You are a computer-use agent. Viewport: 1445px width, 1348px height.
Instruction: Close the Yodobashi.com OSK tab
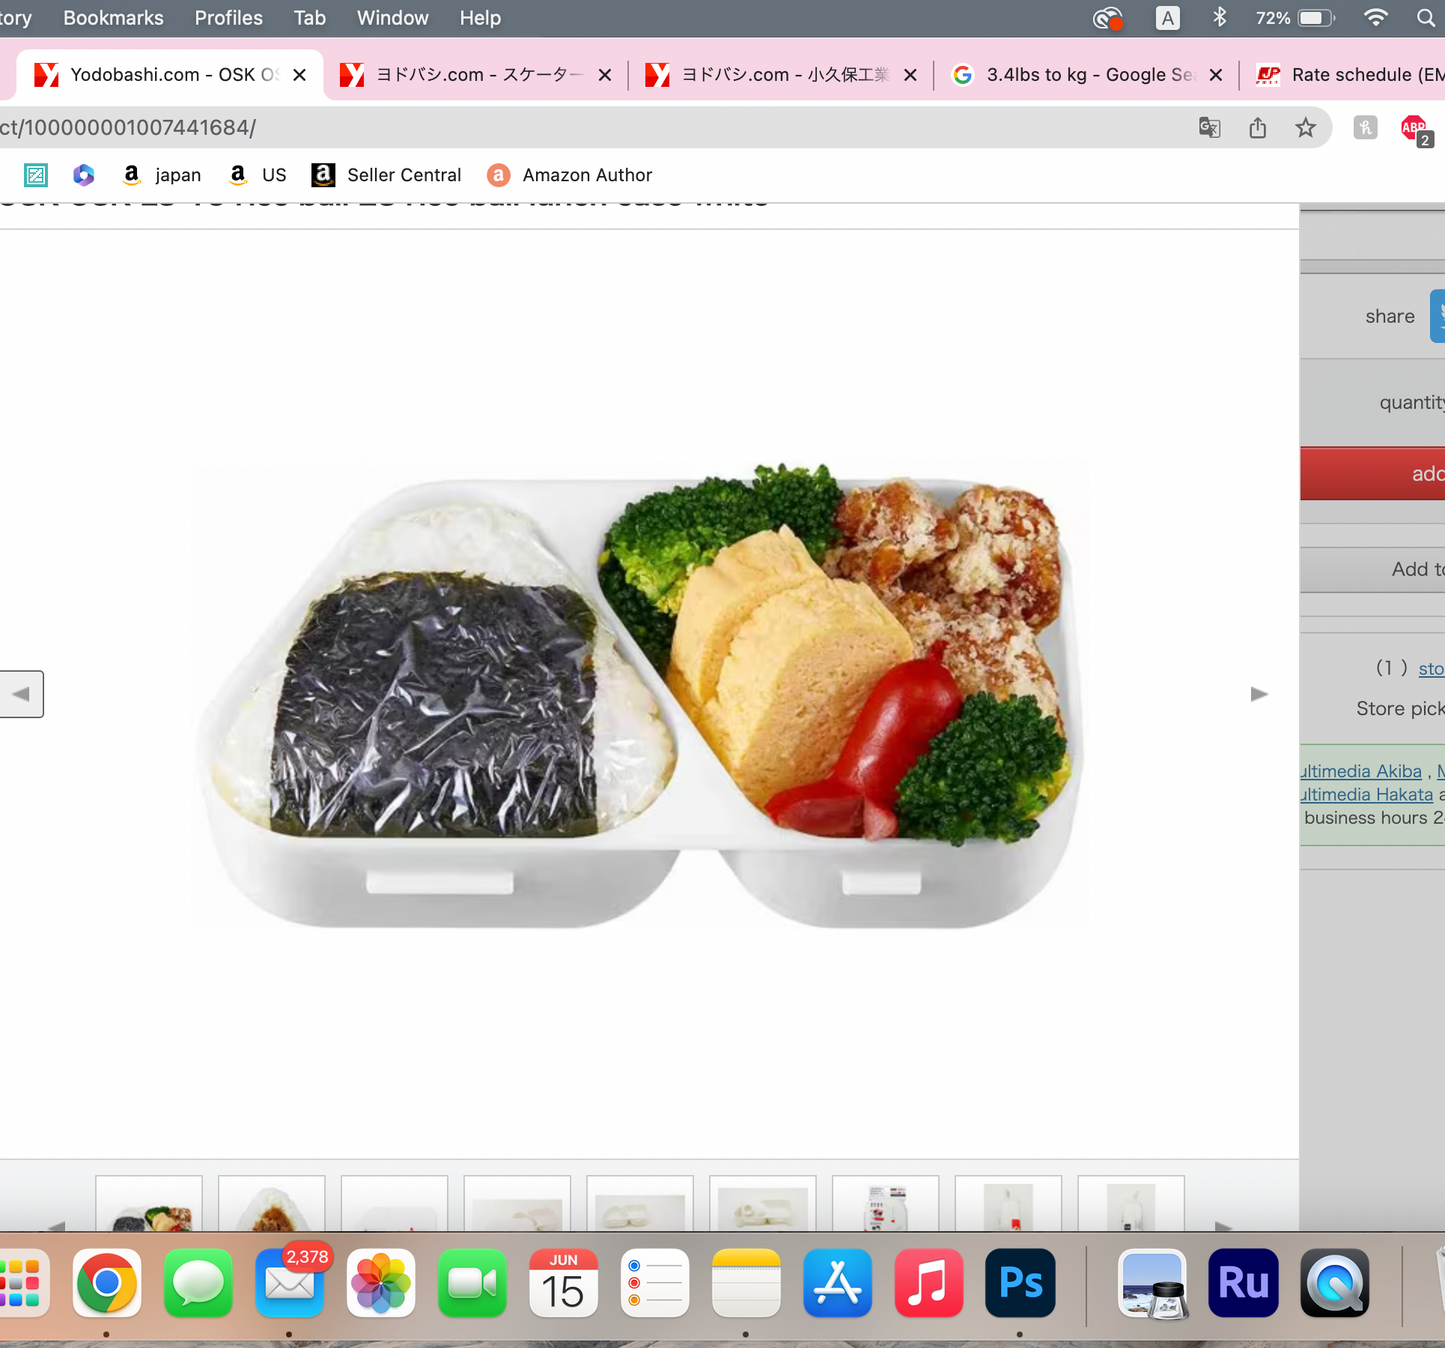(299, 75)
